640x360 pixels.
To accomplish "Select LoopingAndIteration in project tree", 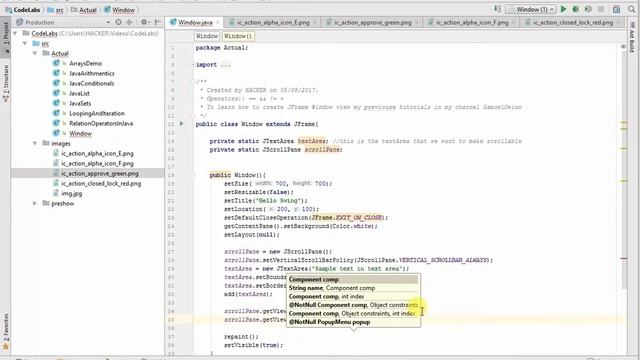I will coord(97,113).
